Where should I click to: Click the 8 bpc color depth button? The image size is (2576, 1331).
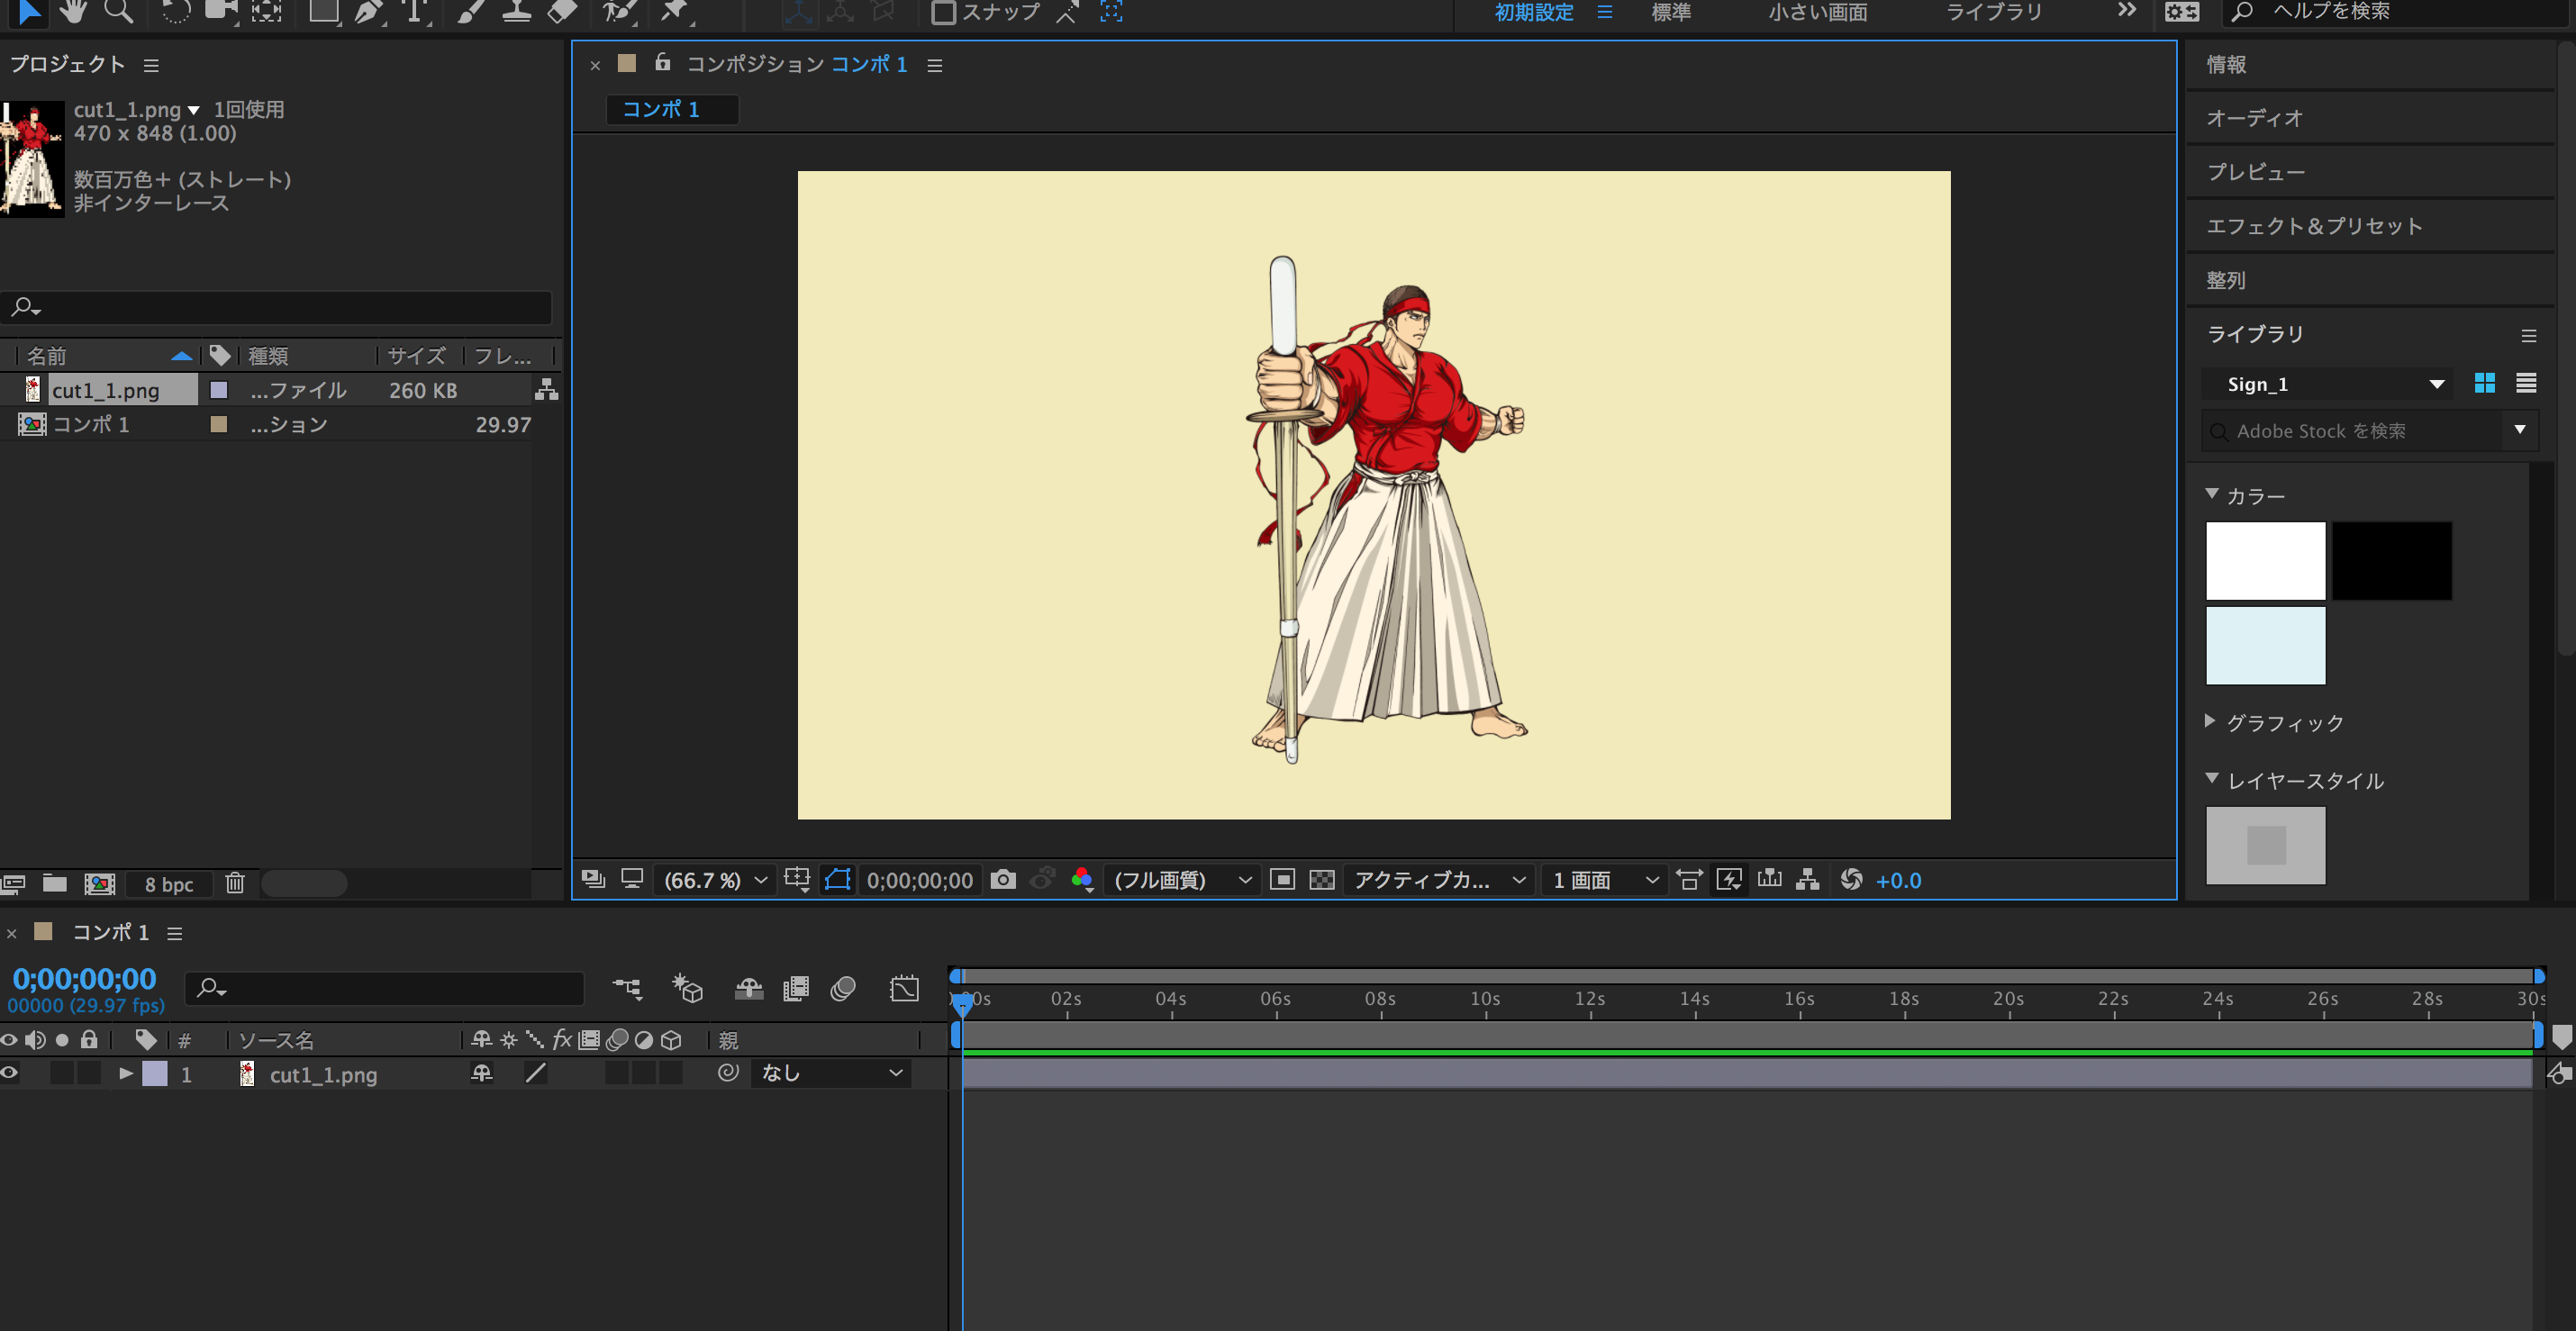(x=169, y=884)
